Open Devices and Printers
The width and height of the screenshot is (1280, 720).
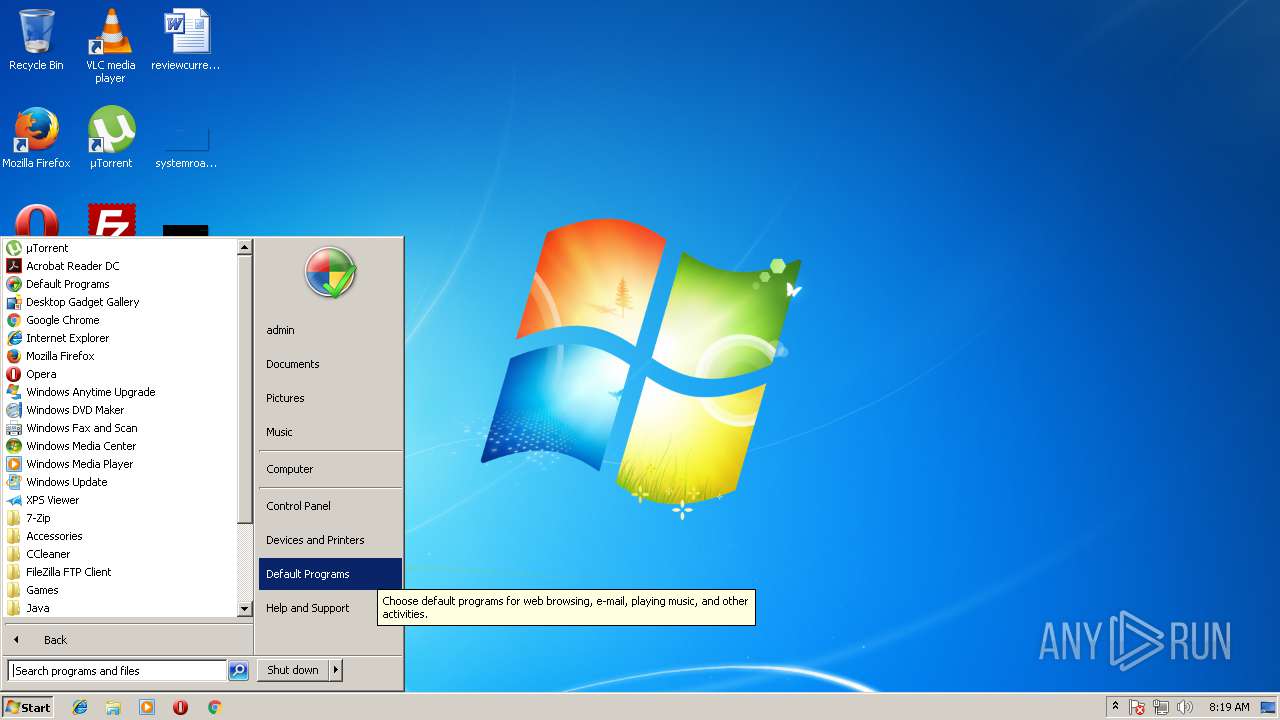click(x=330, y=540)
